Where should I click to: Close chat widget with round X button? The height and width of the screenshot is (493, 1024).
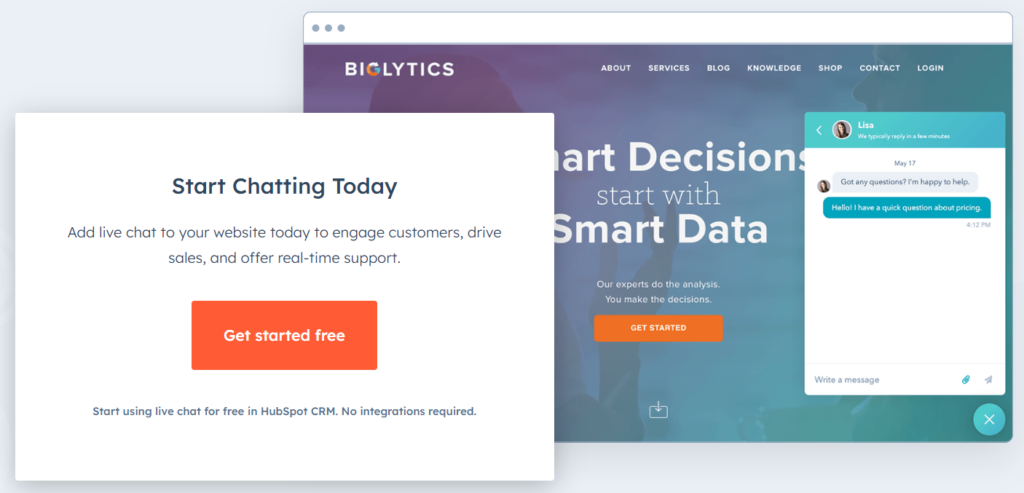coord(989,419)
